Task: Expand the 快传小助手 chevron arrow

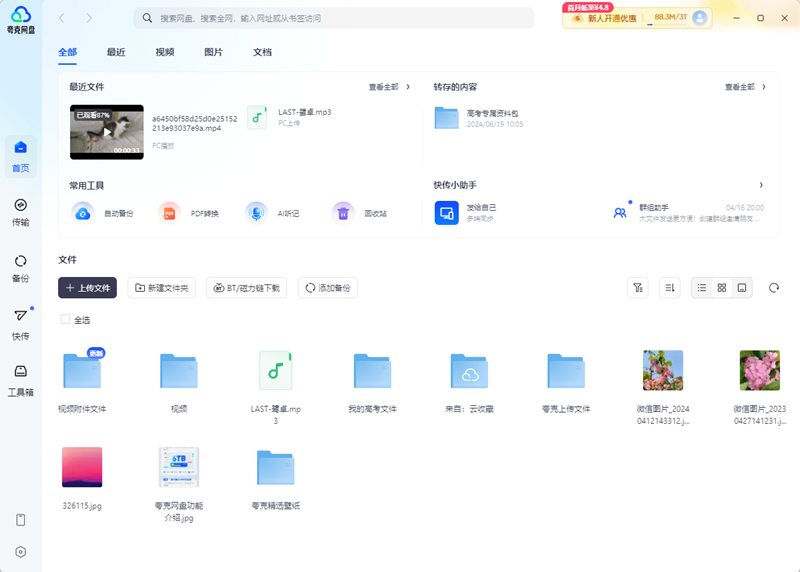Action: (x=761, y=185)
